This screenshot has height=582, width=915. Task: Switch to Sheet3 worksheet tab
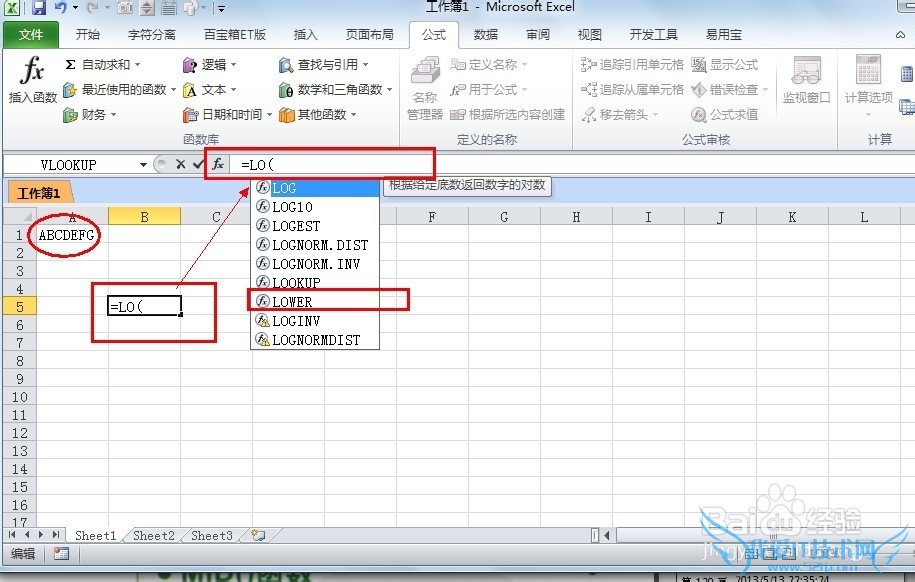[211, 535]
